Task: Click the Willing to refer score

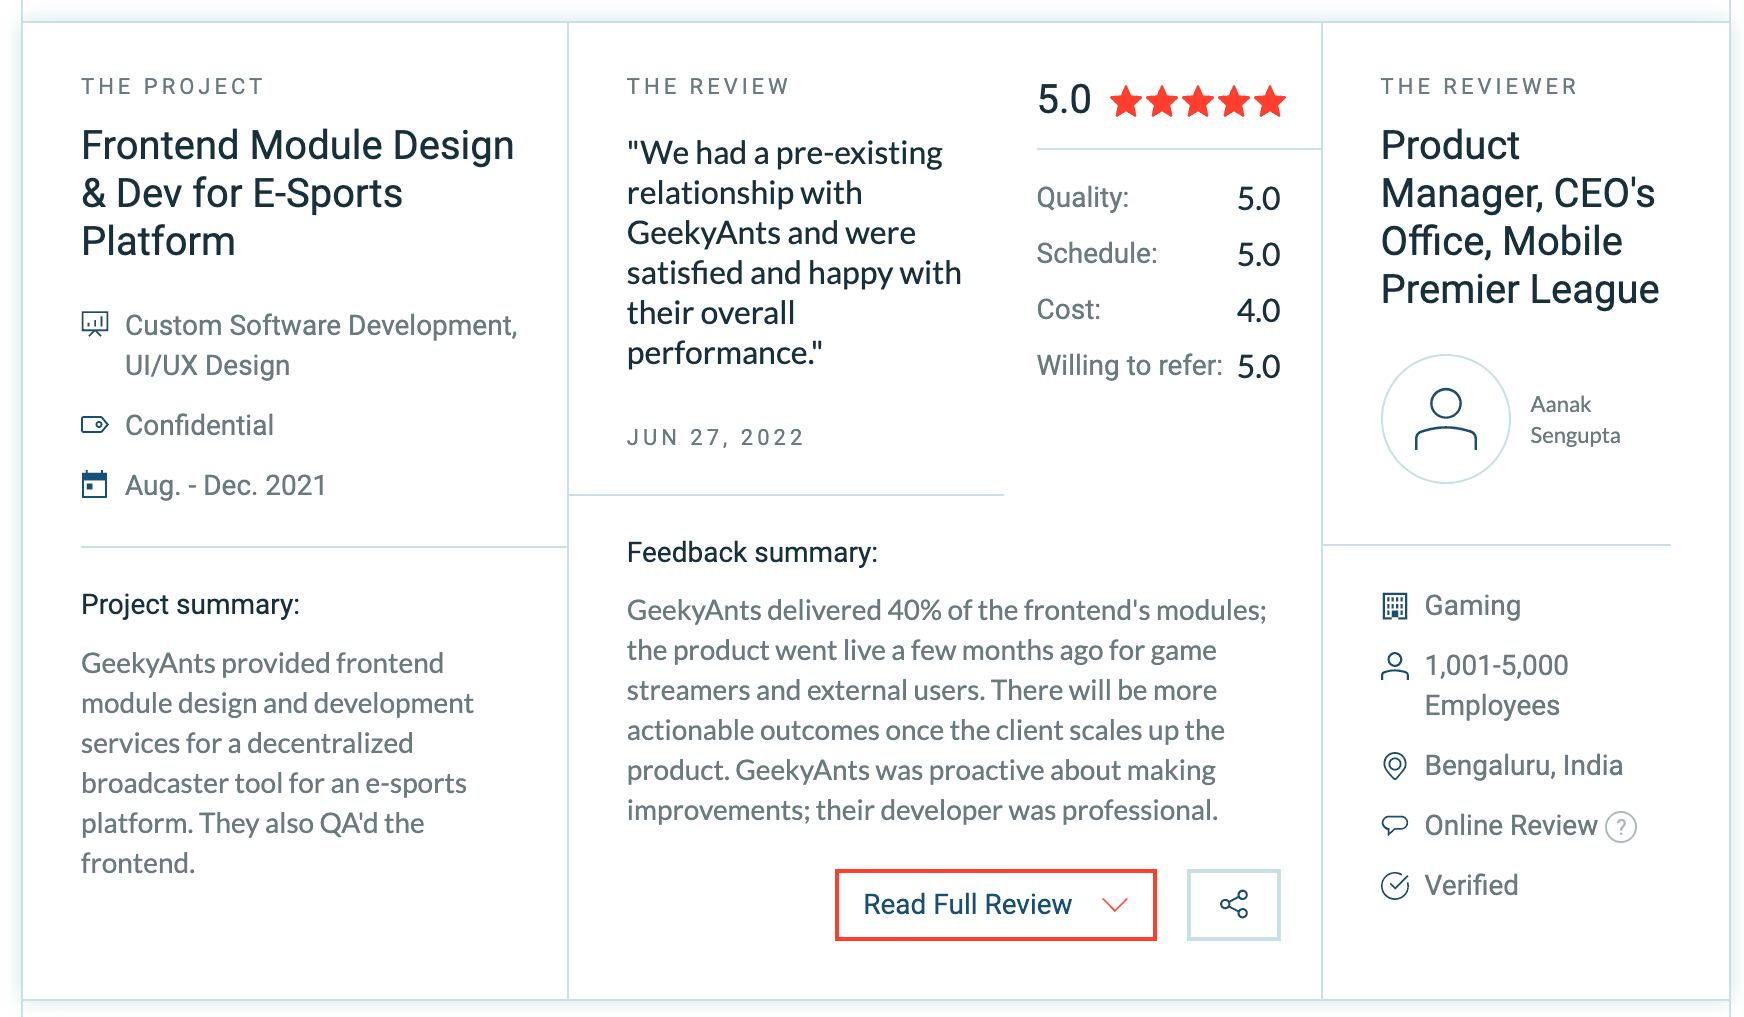Action: (1258, 366)
